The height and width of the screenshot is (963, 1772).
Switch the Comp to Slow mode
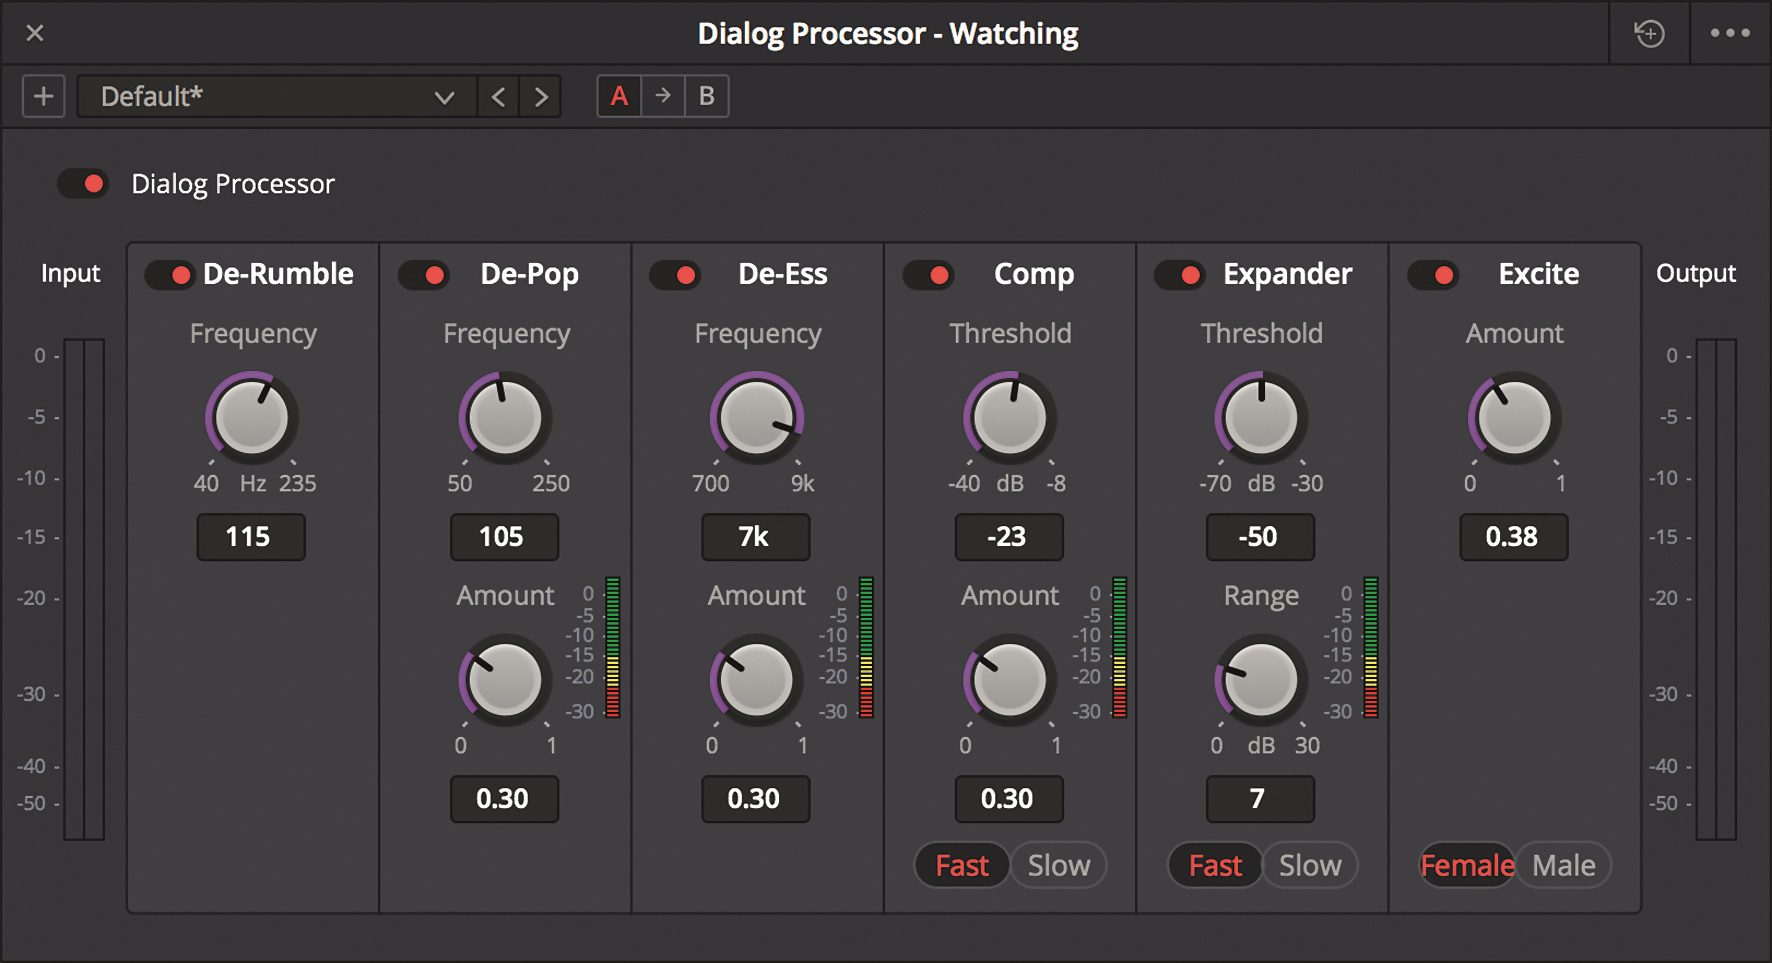pyautogui.click(x=1058, y=865)
